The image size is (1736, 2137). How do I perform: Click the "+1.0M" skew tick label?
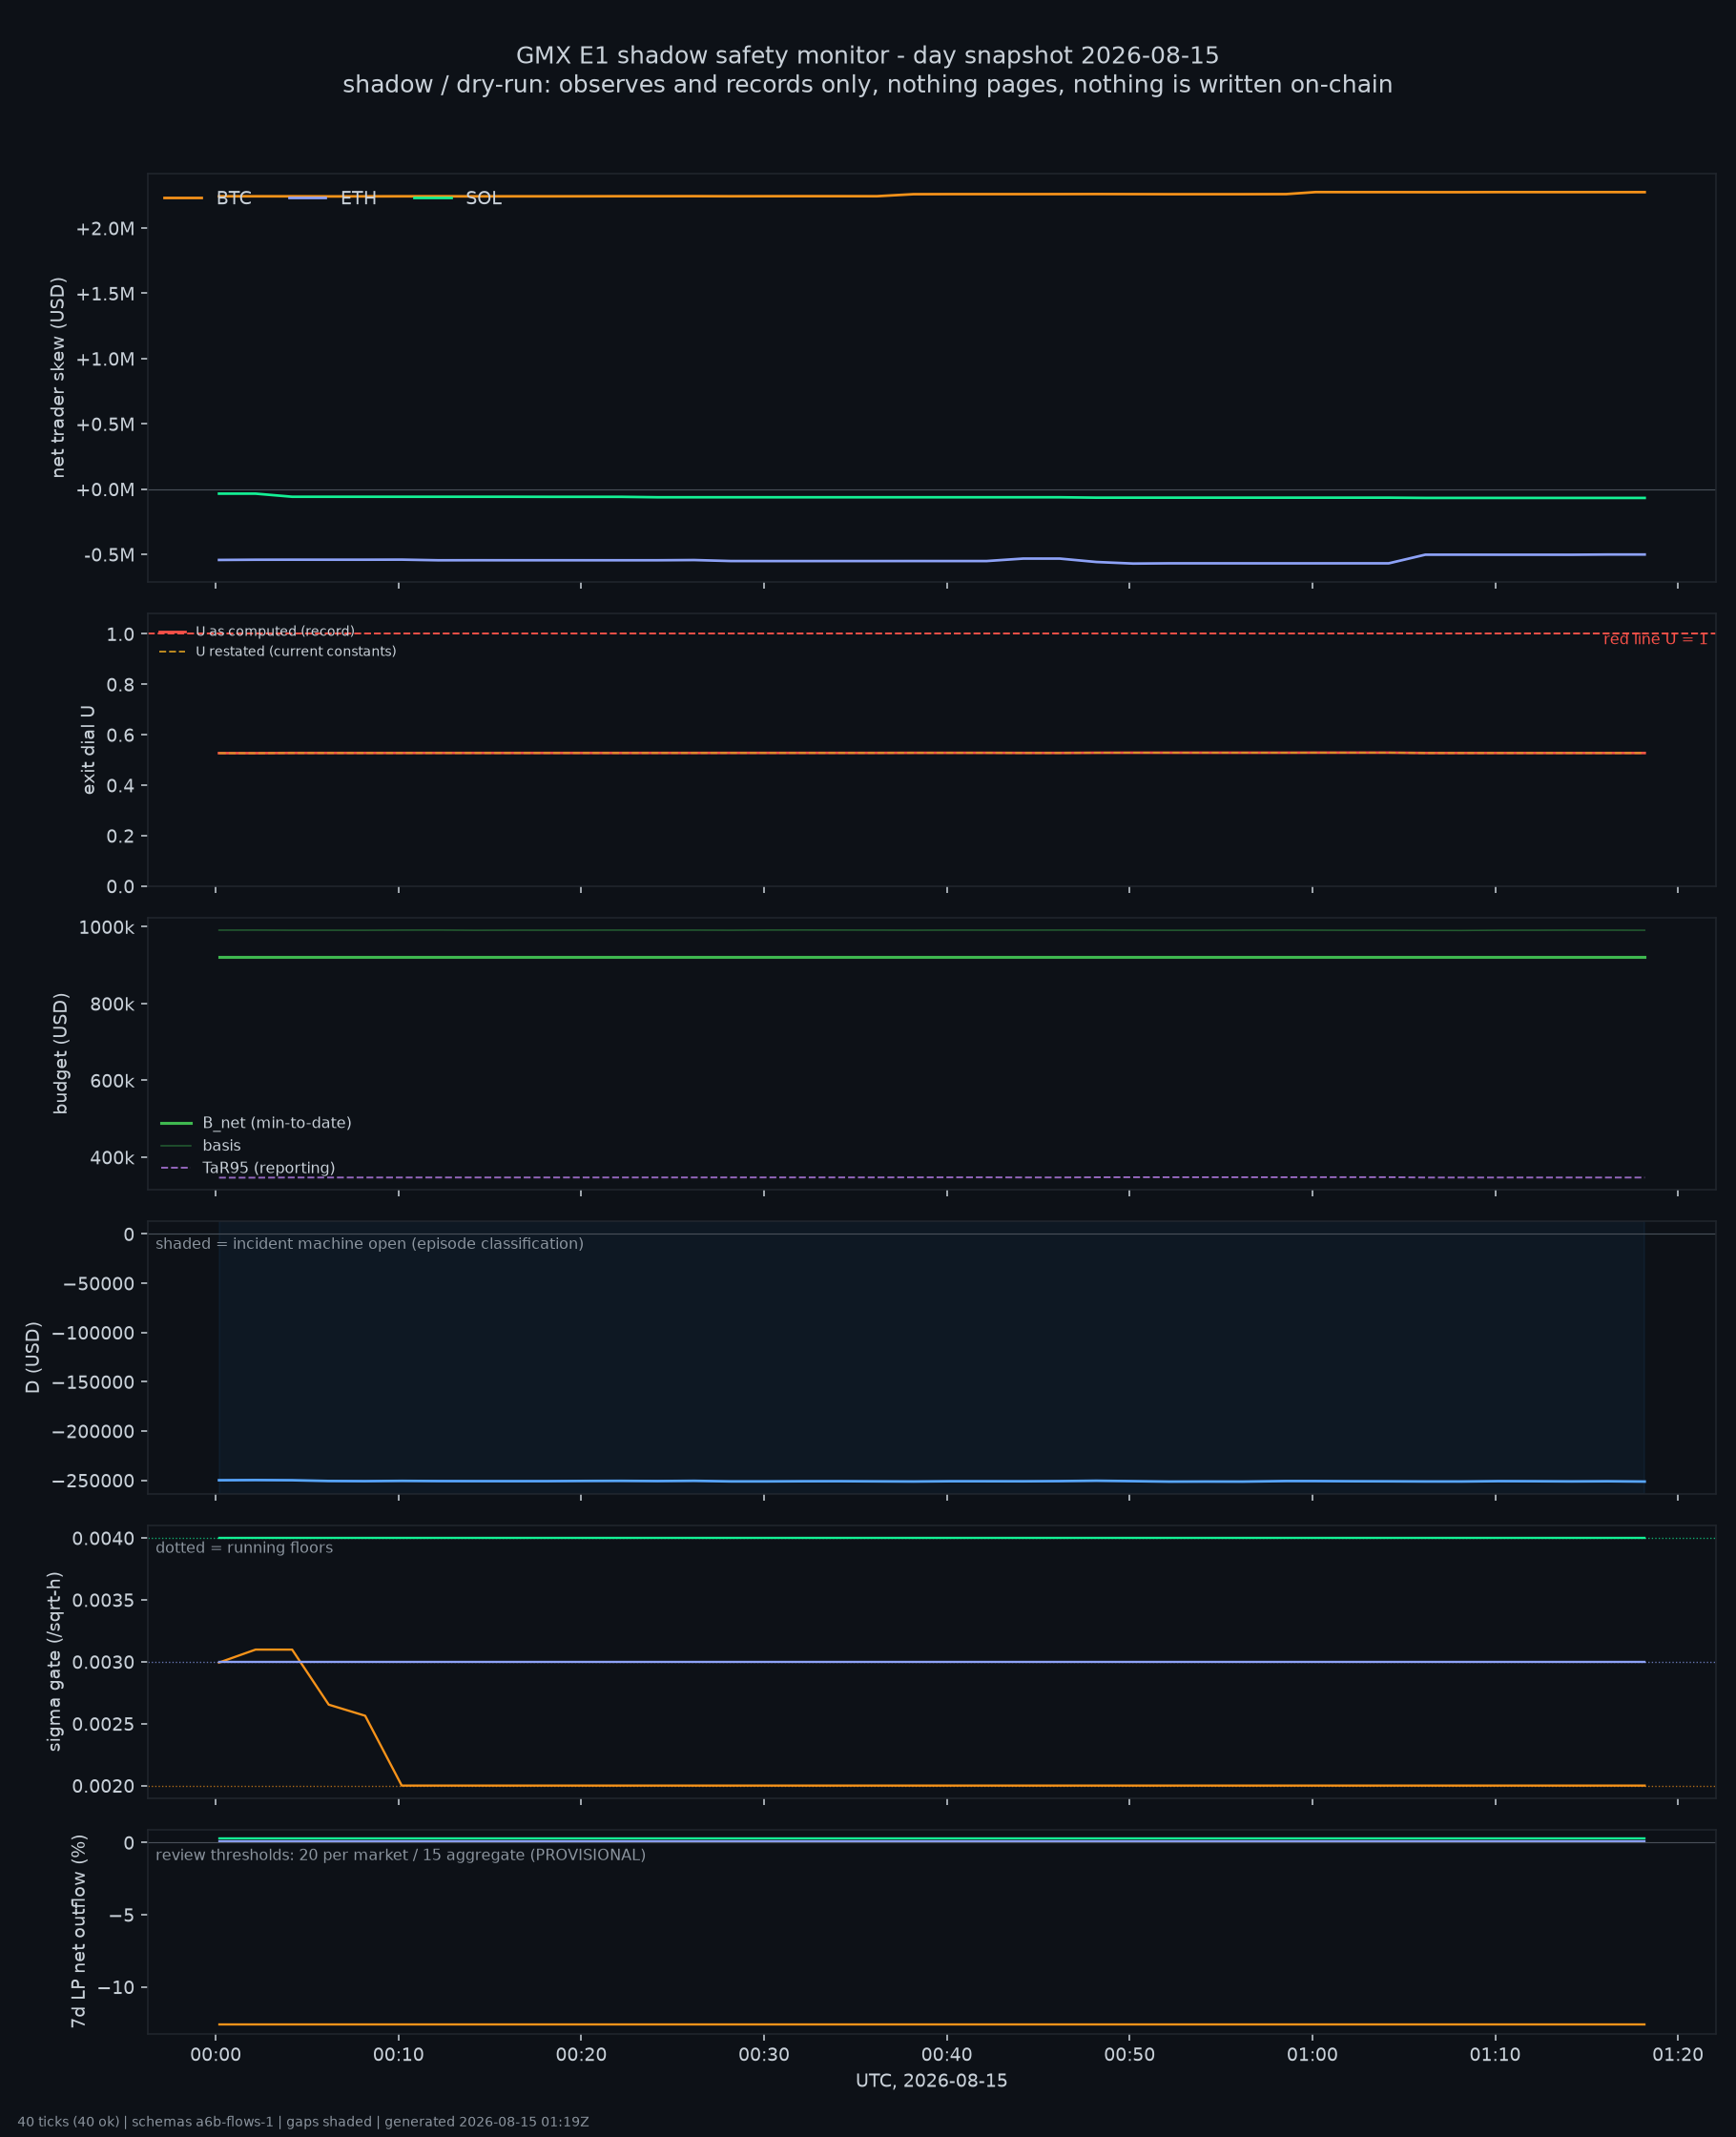pyautogui.click(x=105, y=359)
